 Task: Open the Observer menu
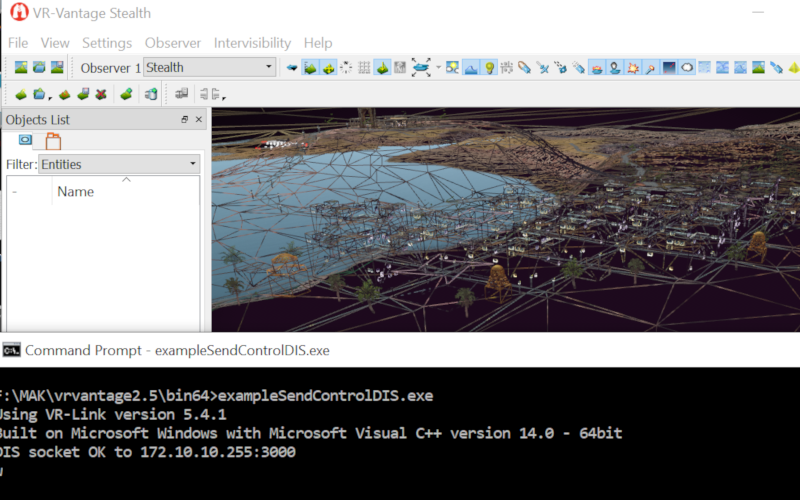tap(173, 43)
